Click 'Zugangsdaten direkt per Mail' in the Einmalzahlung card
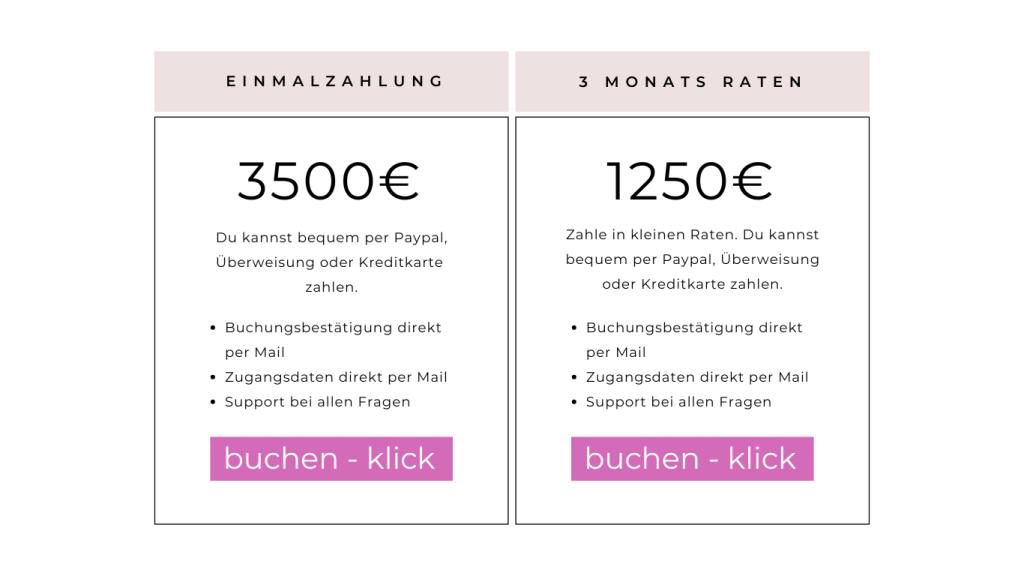1024x576 pixels. [x=336, y=377]
